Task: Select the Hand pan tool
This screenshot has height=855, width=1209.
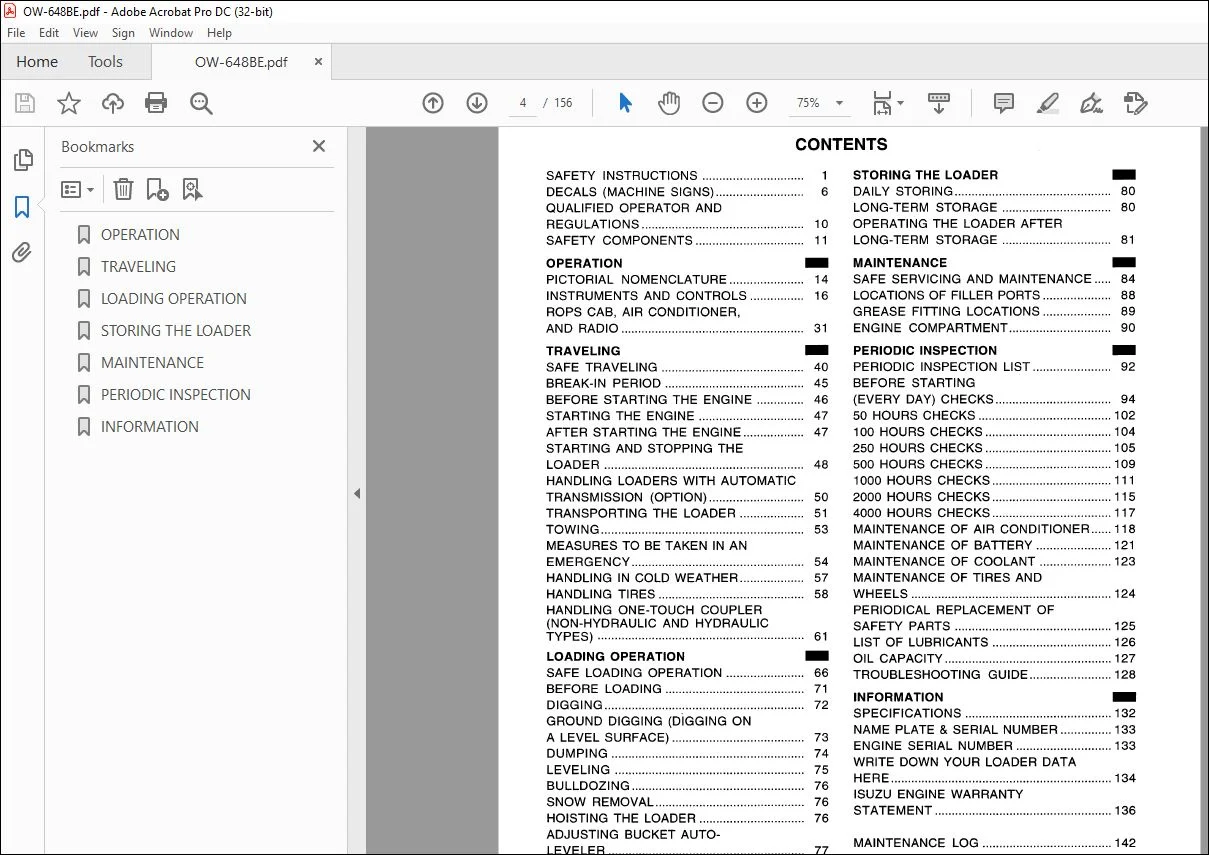Action: (669, 103)
